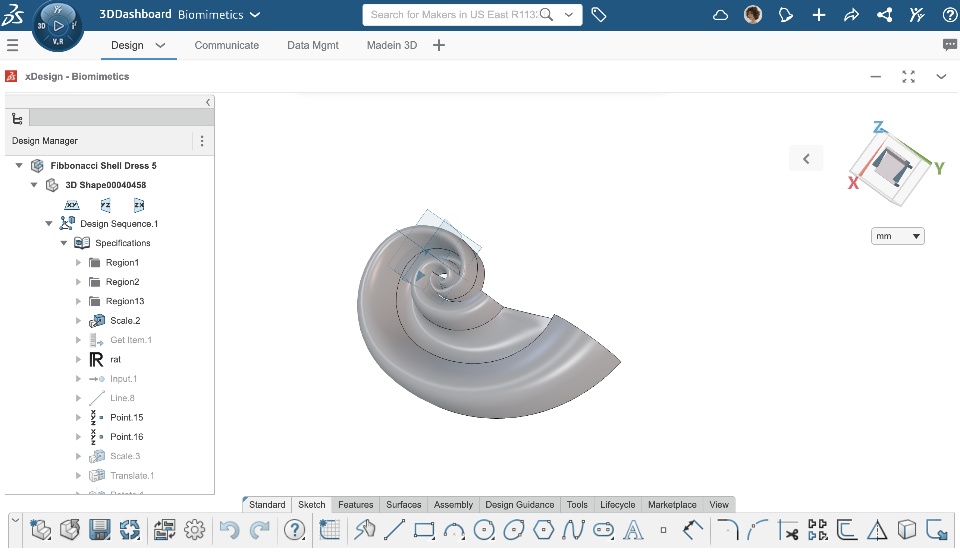Click the tree view icon in panel
The width and height of the screenshot is (960, 555).
[17, 118]
